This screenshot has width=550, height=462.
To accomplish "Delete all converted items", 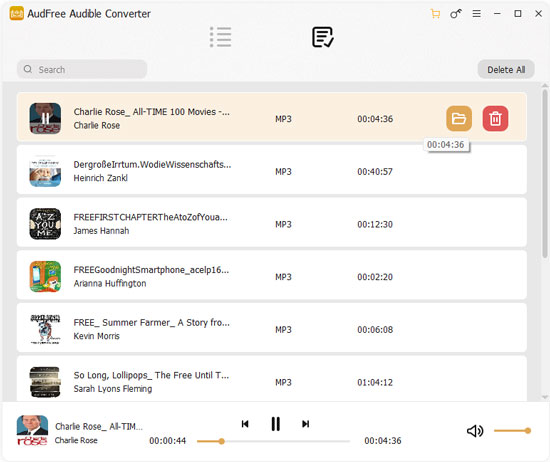I will 506,69.
